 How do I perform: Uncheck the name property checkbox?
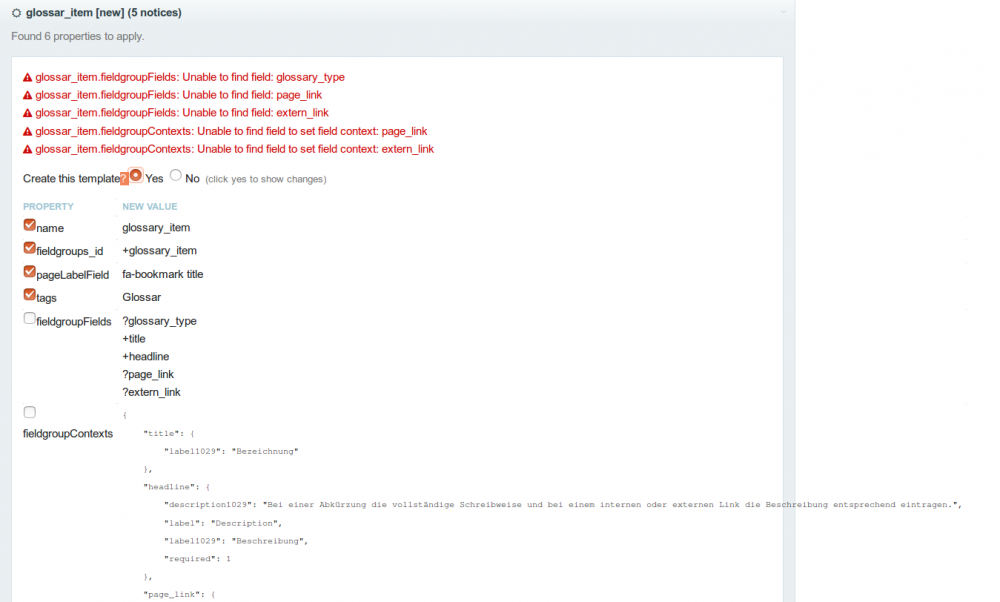click(29, 225)
